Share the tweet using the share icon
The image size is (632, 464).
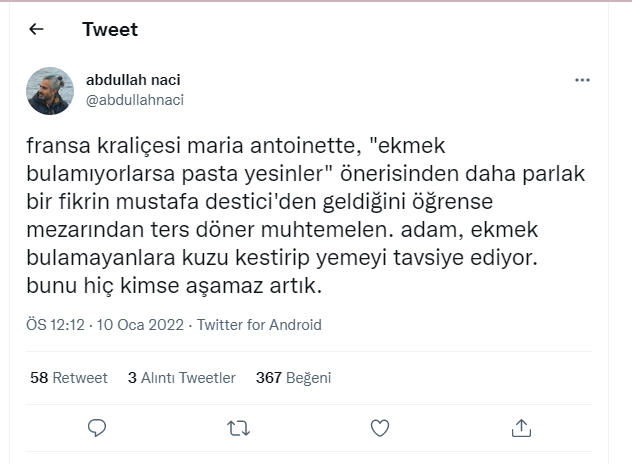click(x=520, y=428)
